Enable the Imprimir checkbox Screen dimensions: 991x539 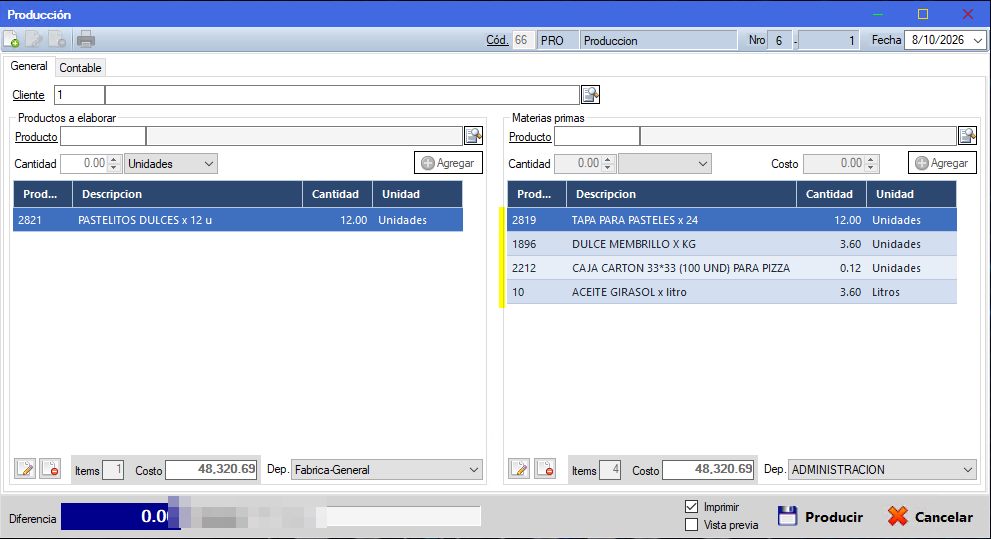click(691, 507)
